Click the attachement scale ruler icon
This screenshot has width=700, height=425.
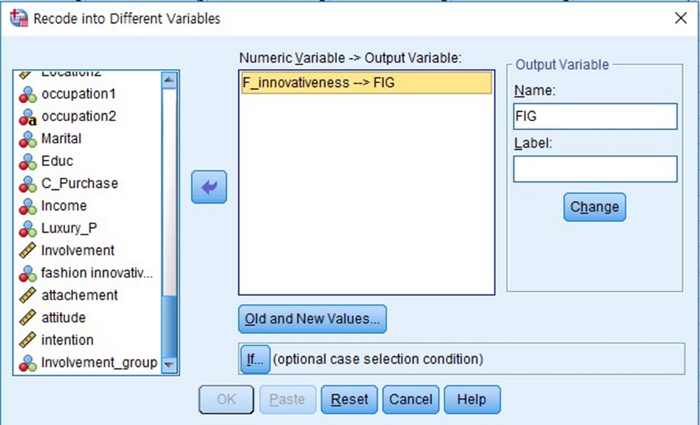click(x=28, y=295)
